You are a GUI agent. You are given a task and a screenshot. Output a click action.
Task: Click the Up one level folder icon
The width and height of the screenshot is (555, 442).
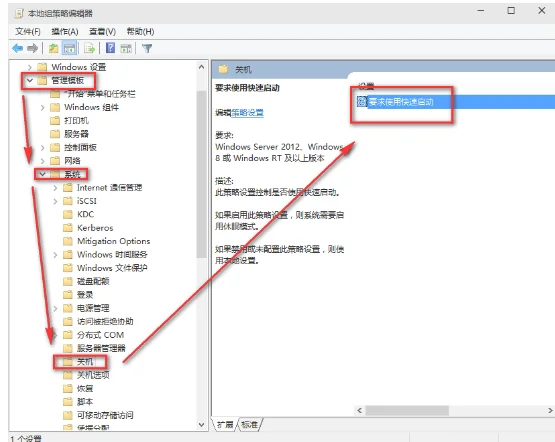point(53,48)
